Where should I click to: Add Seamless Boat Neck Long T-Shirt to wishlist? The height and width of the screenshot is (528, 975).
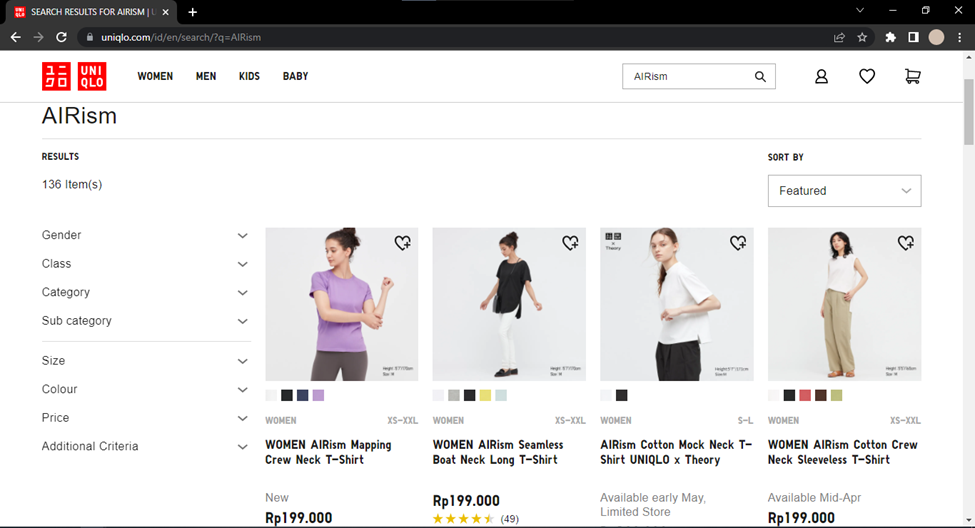(x=570, y=243)
